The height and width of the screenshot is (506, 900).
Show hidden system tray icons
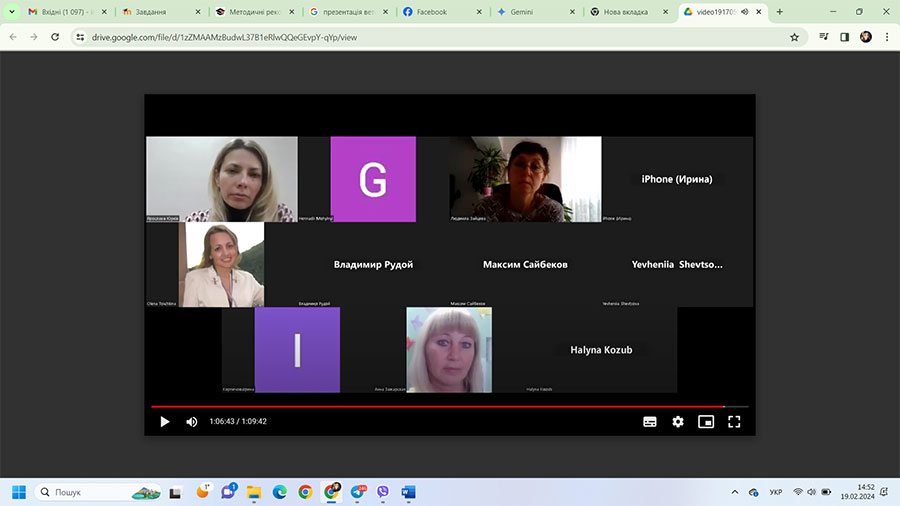735,492
